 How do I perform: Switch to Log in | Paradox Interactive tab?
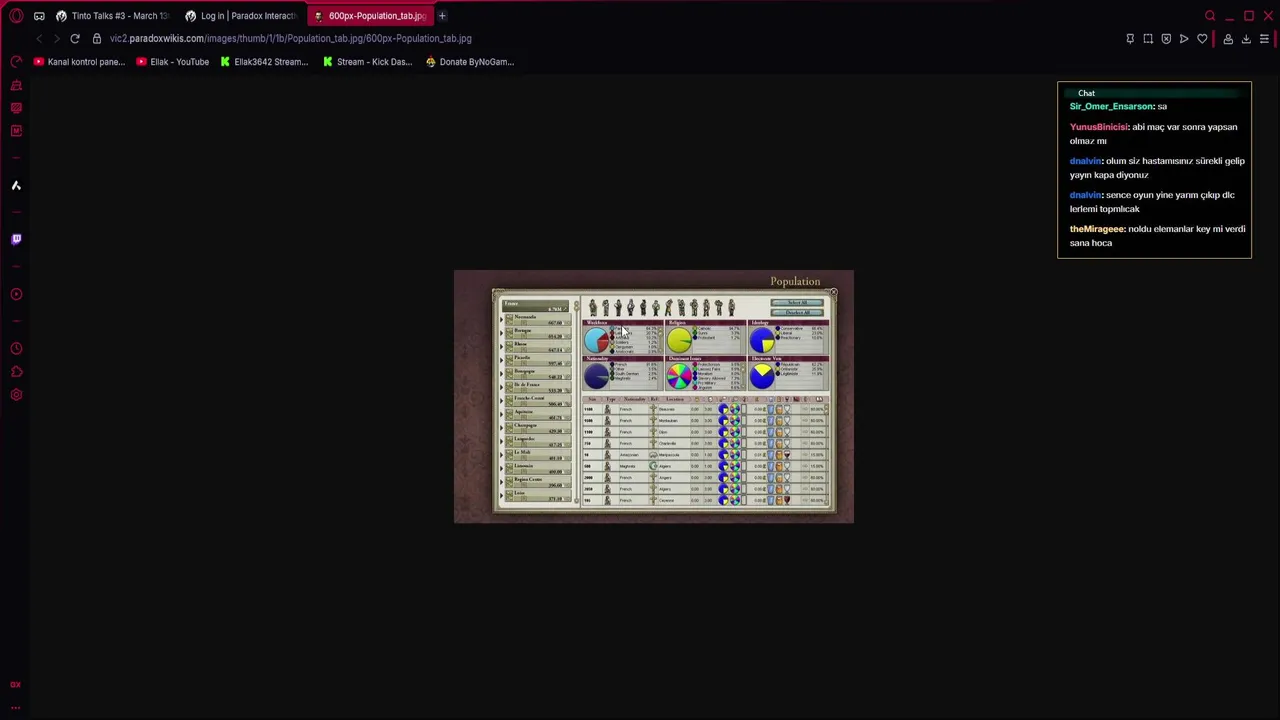[x=241, y=16]
